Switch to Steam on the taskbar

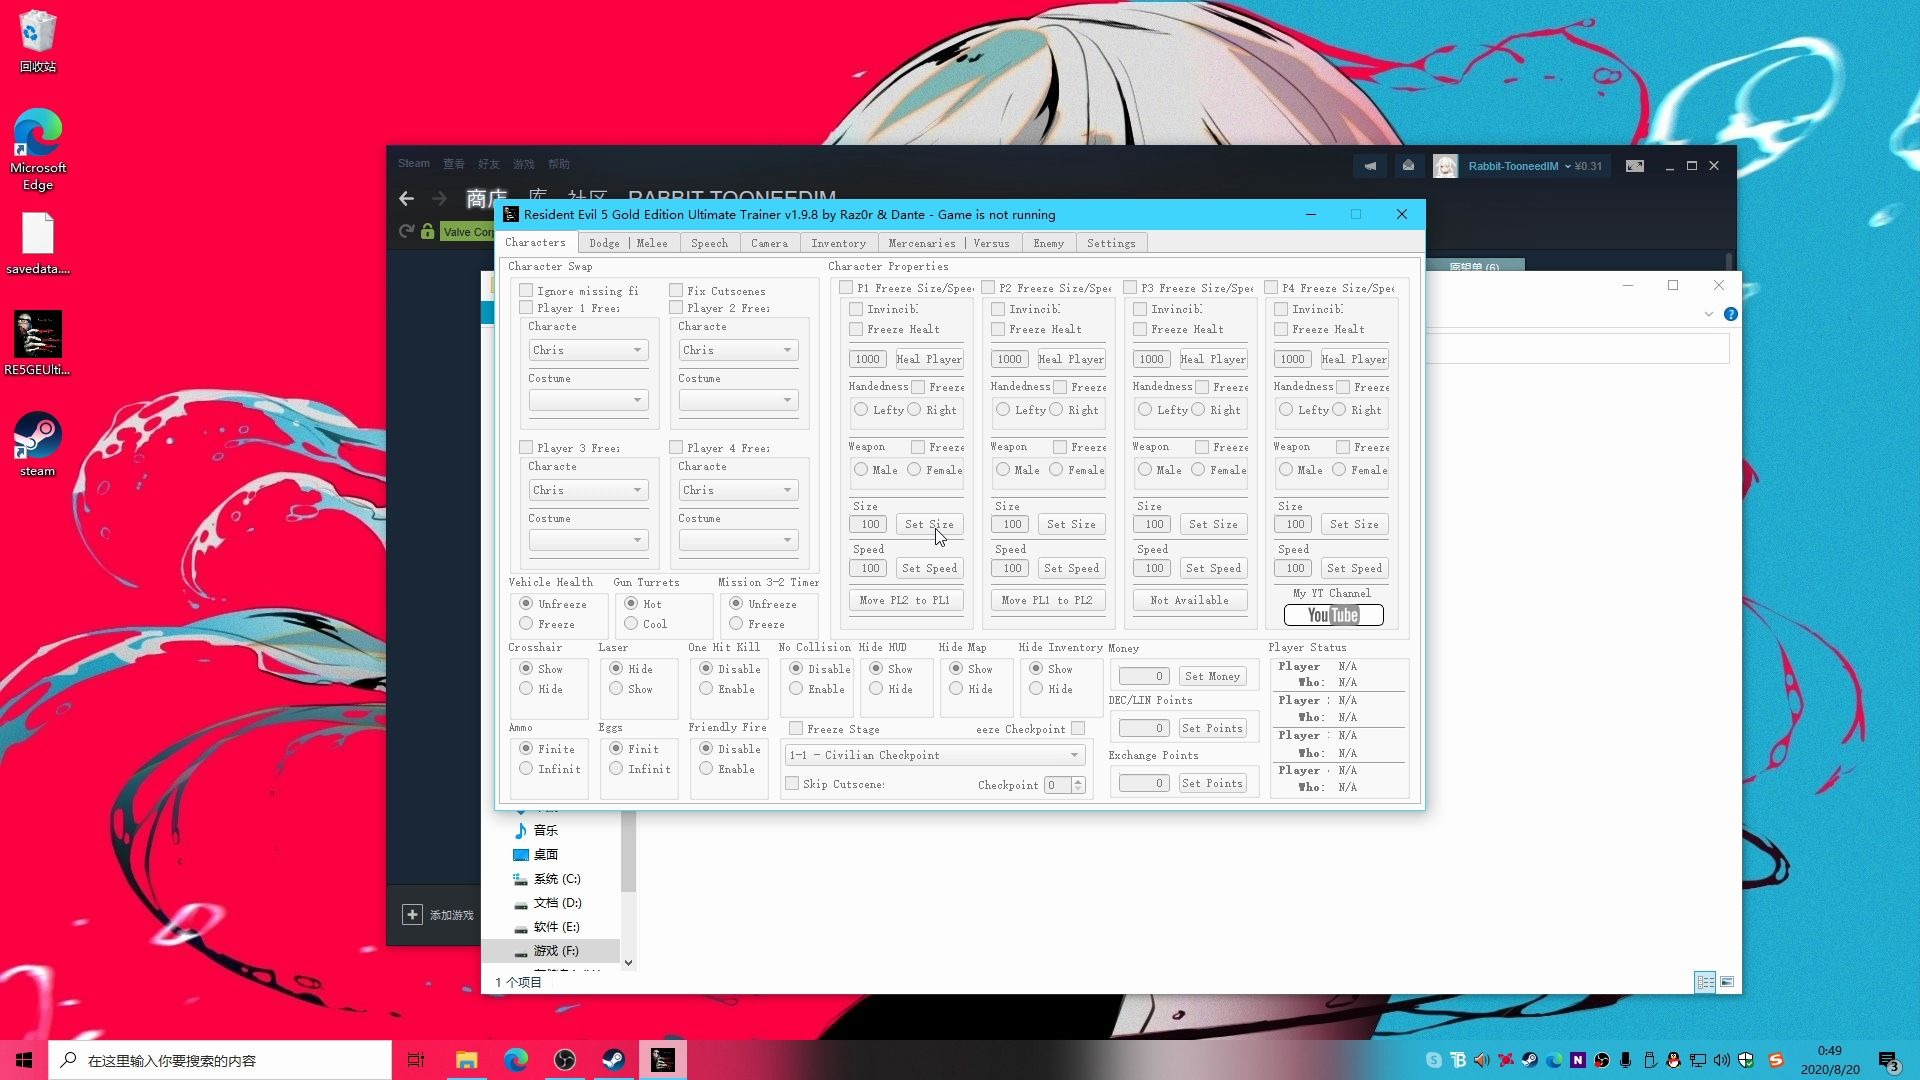(614, 1060)
